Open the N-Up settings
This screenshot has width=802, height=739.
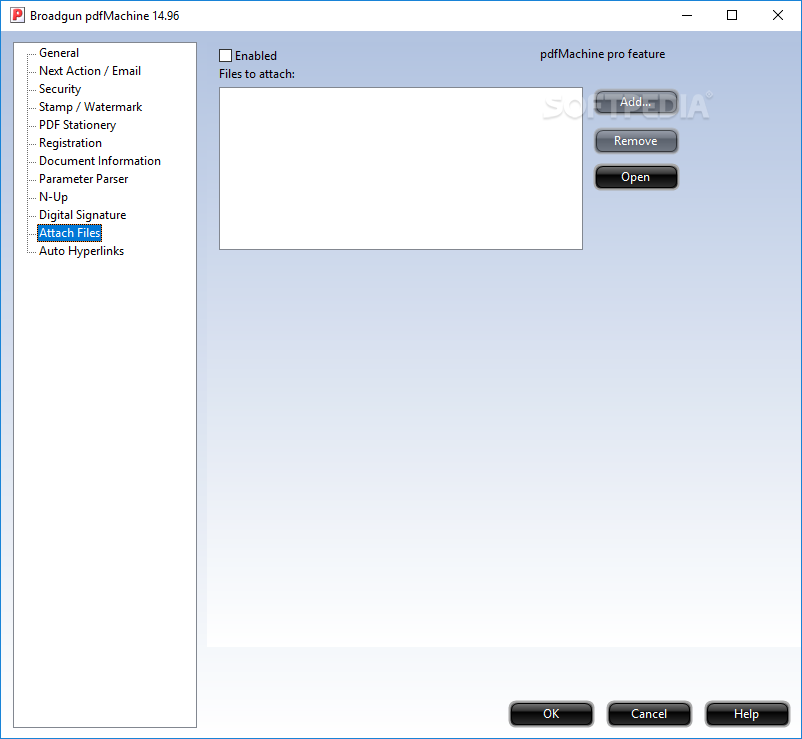tap(53, 197)
